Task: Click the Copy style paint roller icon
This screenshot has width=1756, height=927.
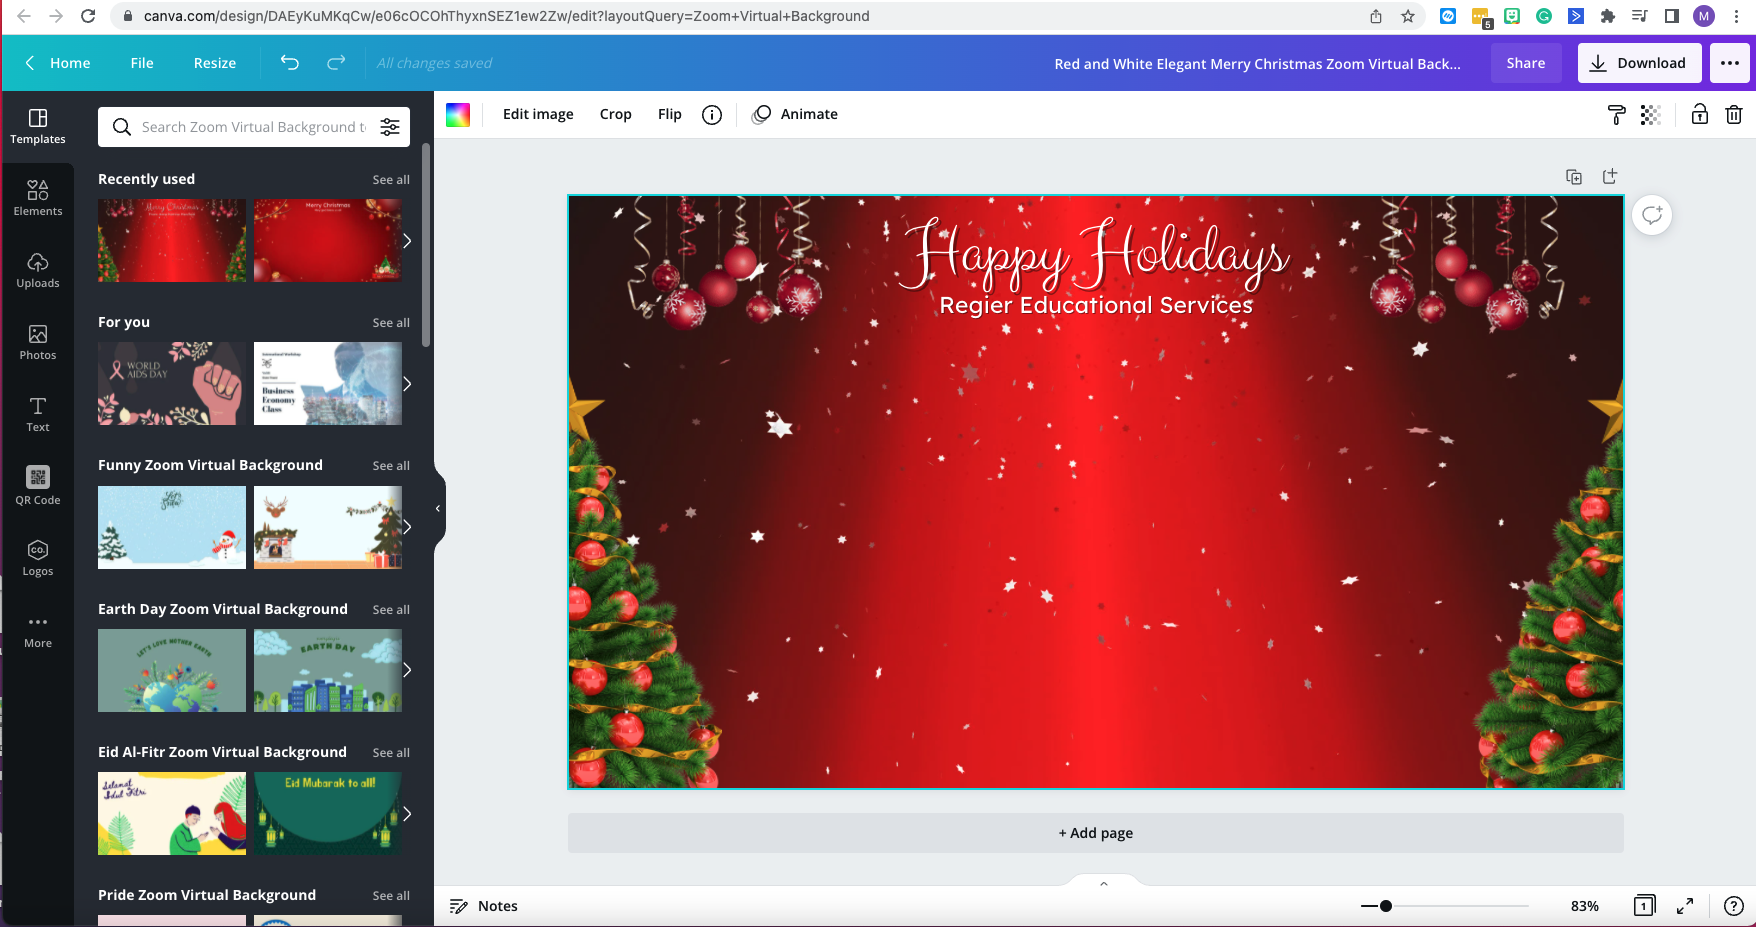Action: (1617, 115)
